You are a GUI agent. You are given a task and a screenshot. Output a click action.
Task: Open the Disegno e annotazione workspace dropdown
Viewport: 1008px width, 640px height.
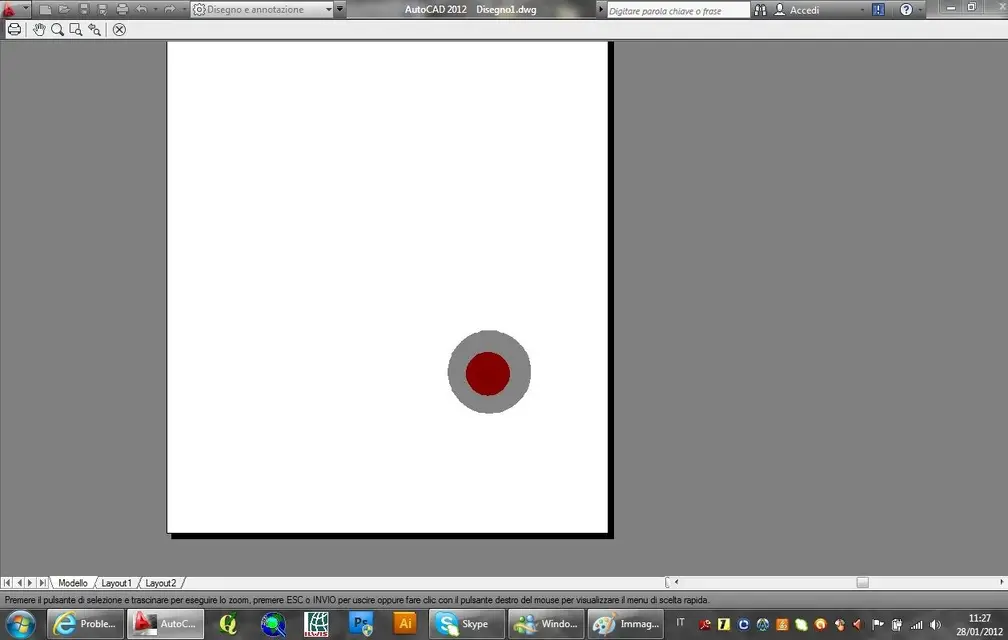pyautogui.click(x=262, y=10)
